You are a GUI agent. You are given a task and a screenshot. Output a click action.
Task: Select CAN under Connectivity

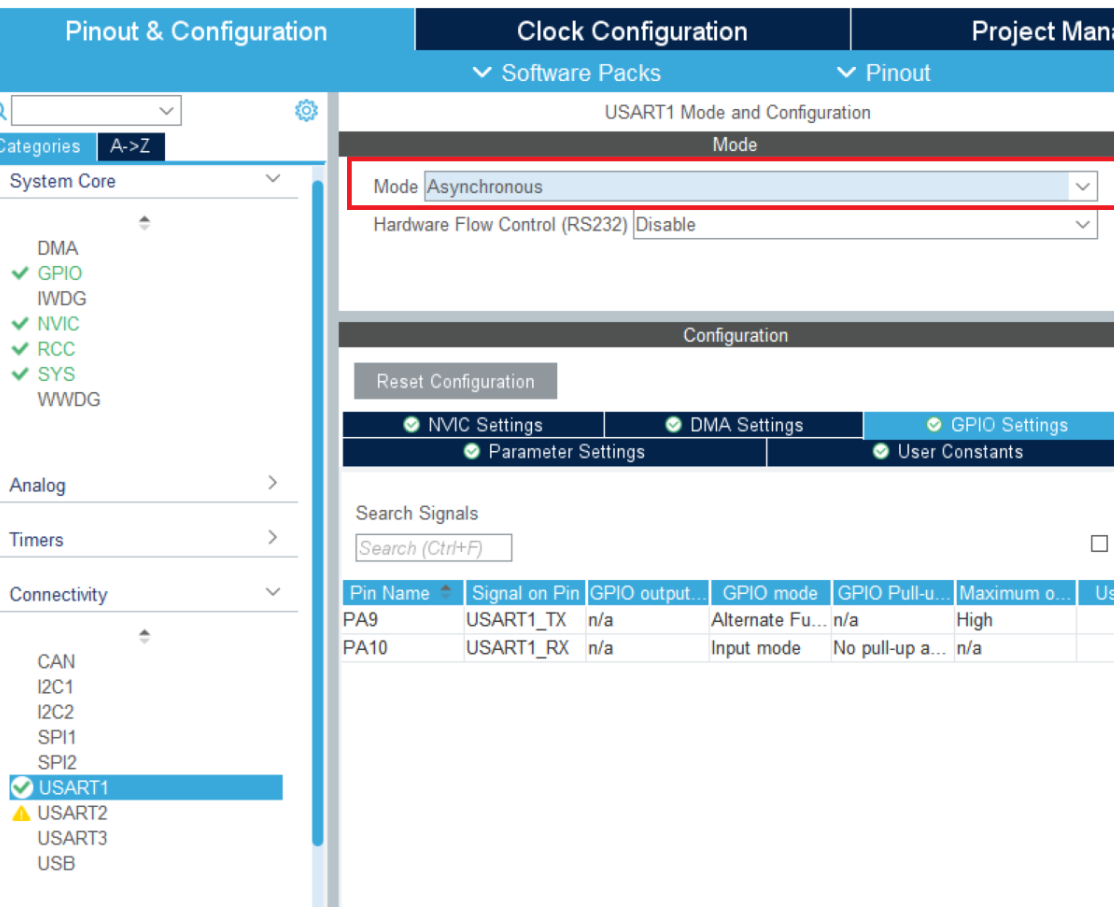pyautogui.click(x=56, y=662)
